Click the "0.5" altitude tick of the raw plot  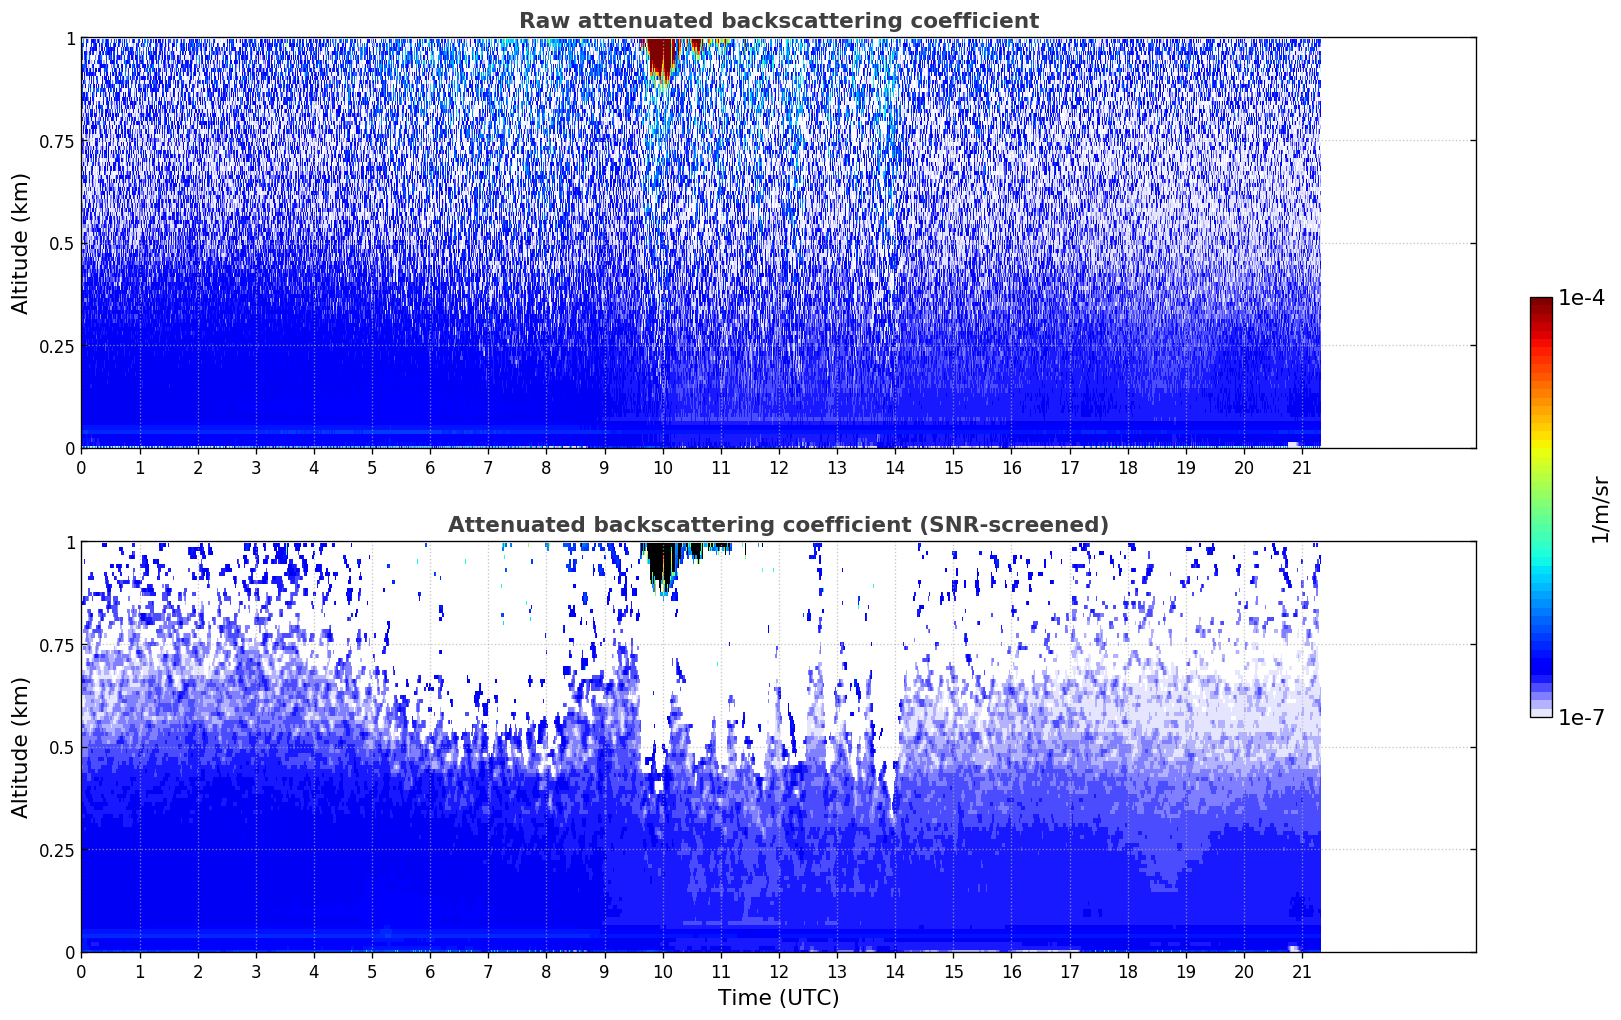click(62, 243)
